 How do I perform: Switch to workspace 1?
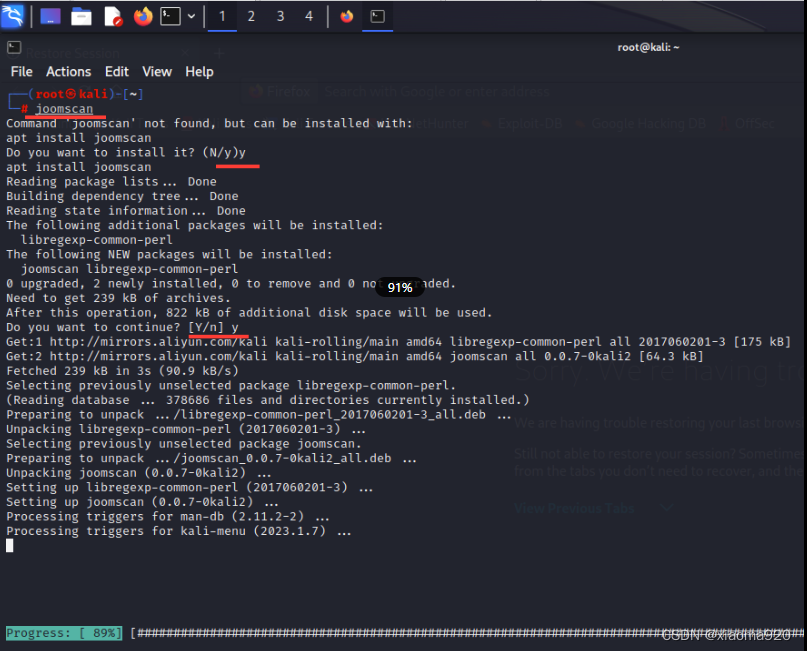click(222, 16)
